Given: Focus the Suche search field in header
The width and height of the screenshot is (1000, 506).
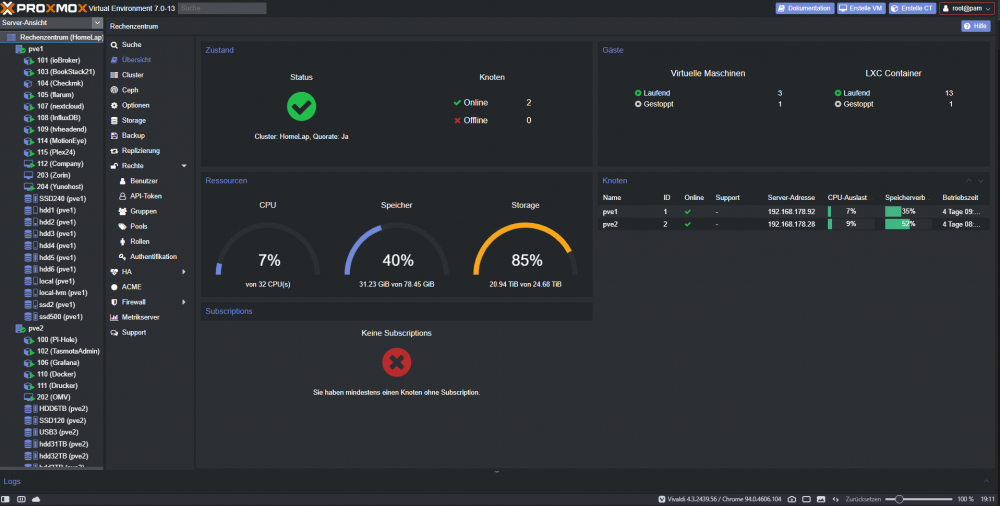Looking at the screenshot, I should point(222,8).
